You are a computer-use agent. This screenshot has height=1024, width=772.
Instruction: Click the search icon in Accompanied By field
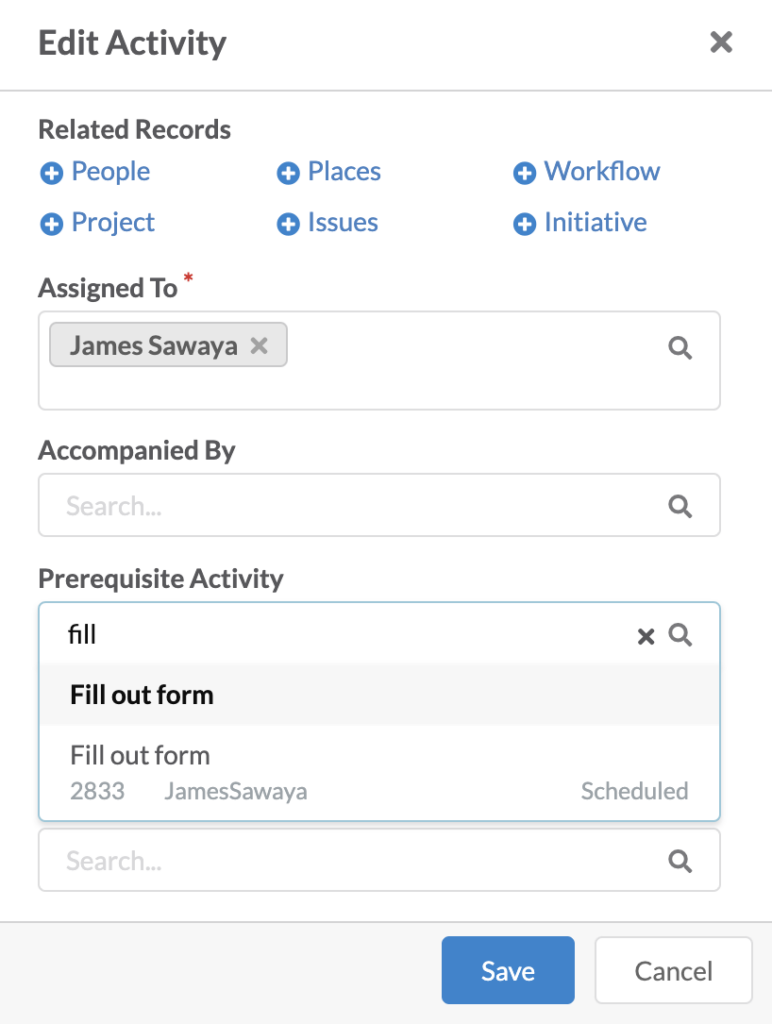(x=680, y=505)
